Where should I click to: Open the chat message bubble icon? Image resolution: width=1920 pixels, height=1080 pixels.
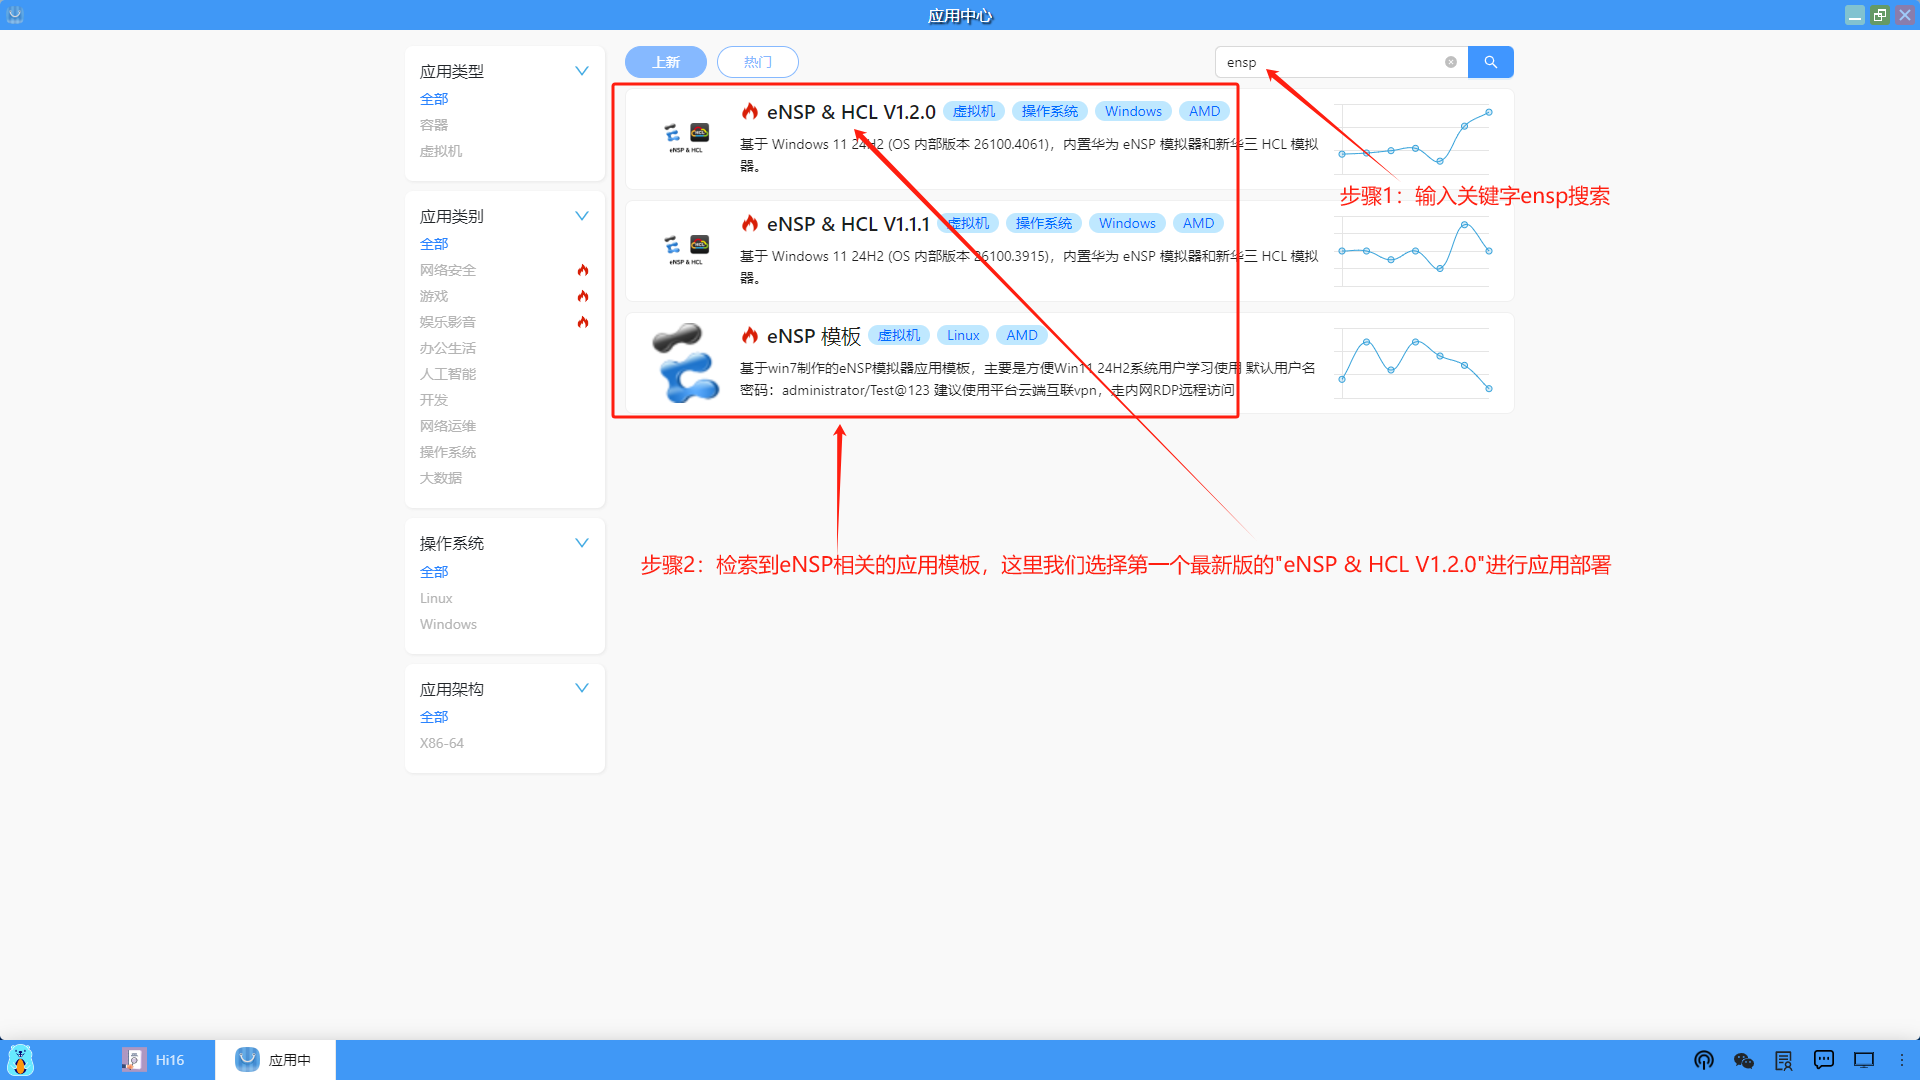click(x=1824, y=1060)
